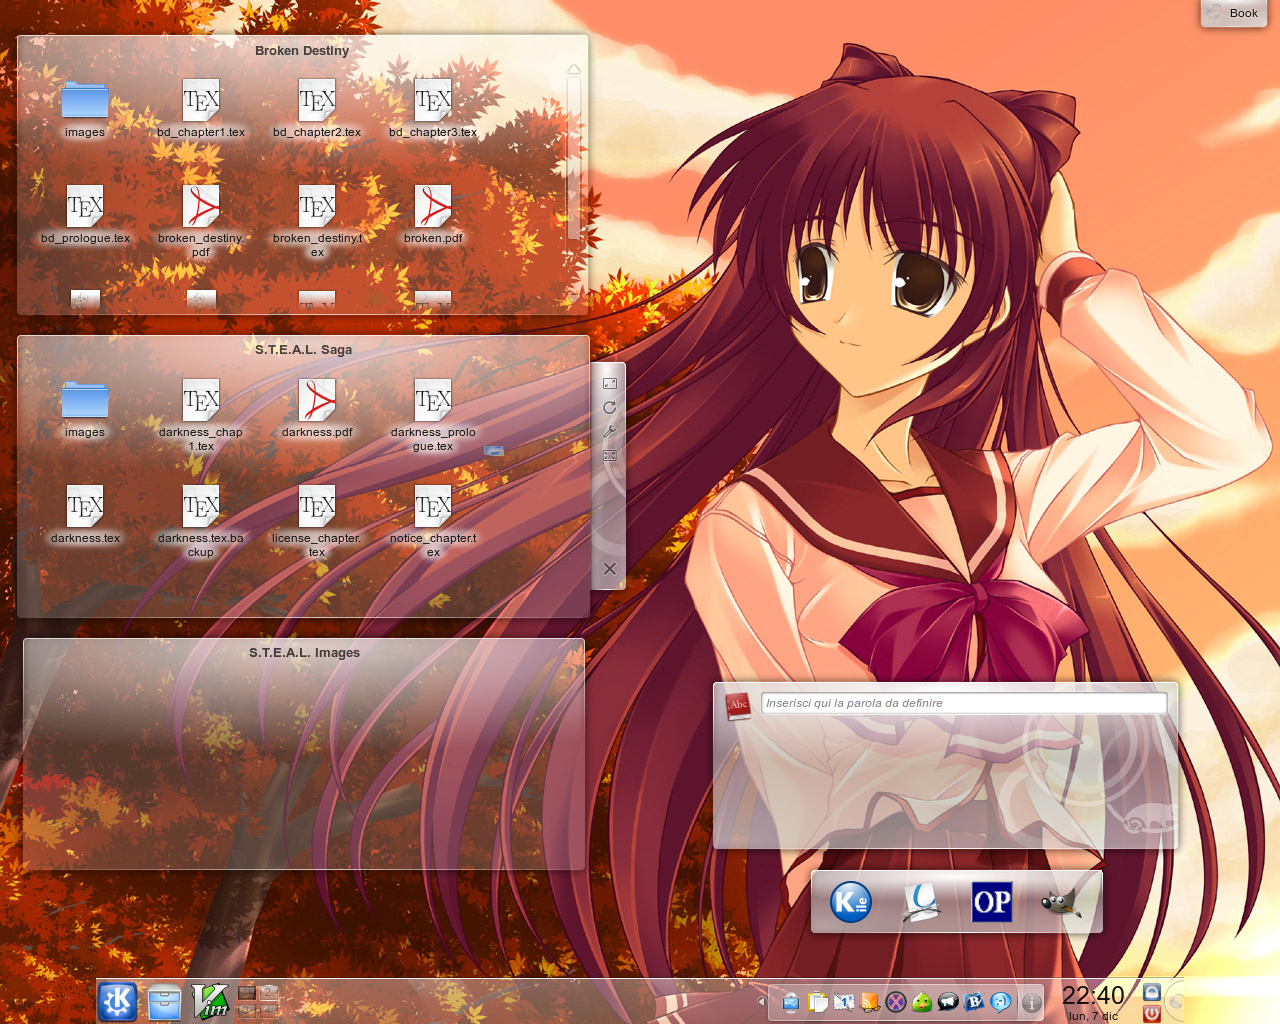Launch GIMP from the quick launcher
This screenshot has width=1280, height=1024.
1061,902
